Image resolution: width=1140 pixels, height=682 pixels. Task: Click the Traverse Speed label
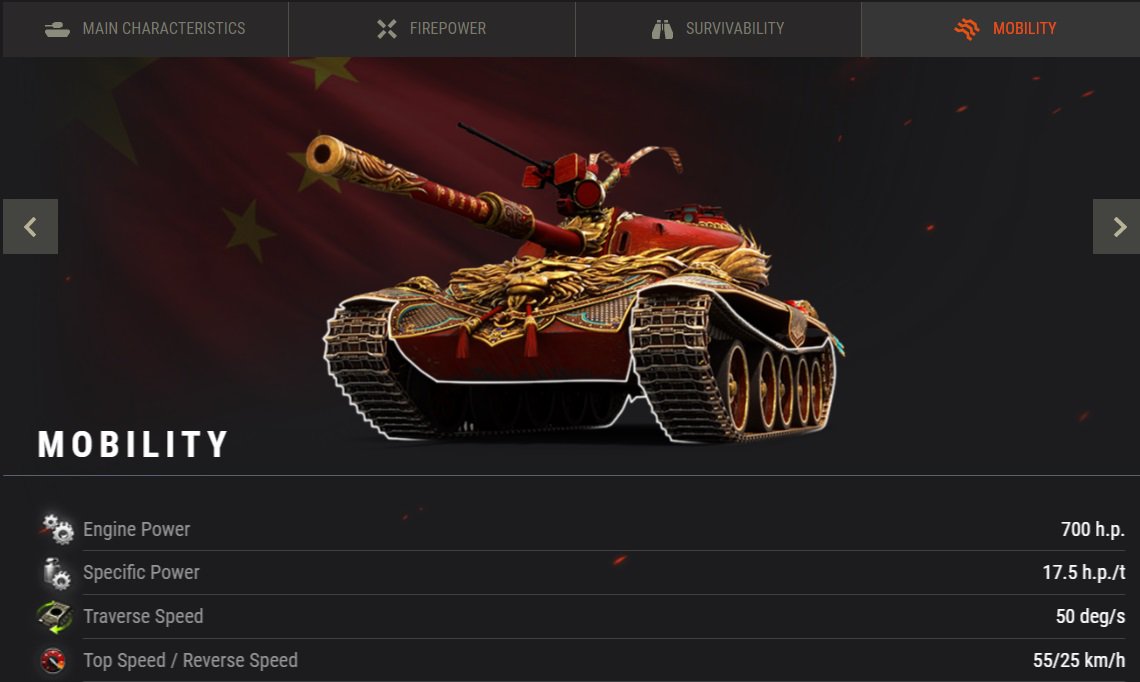point(143,617)
